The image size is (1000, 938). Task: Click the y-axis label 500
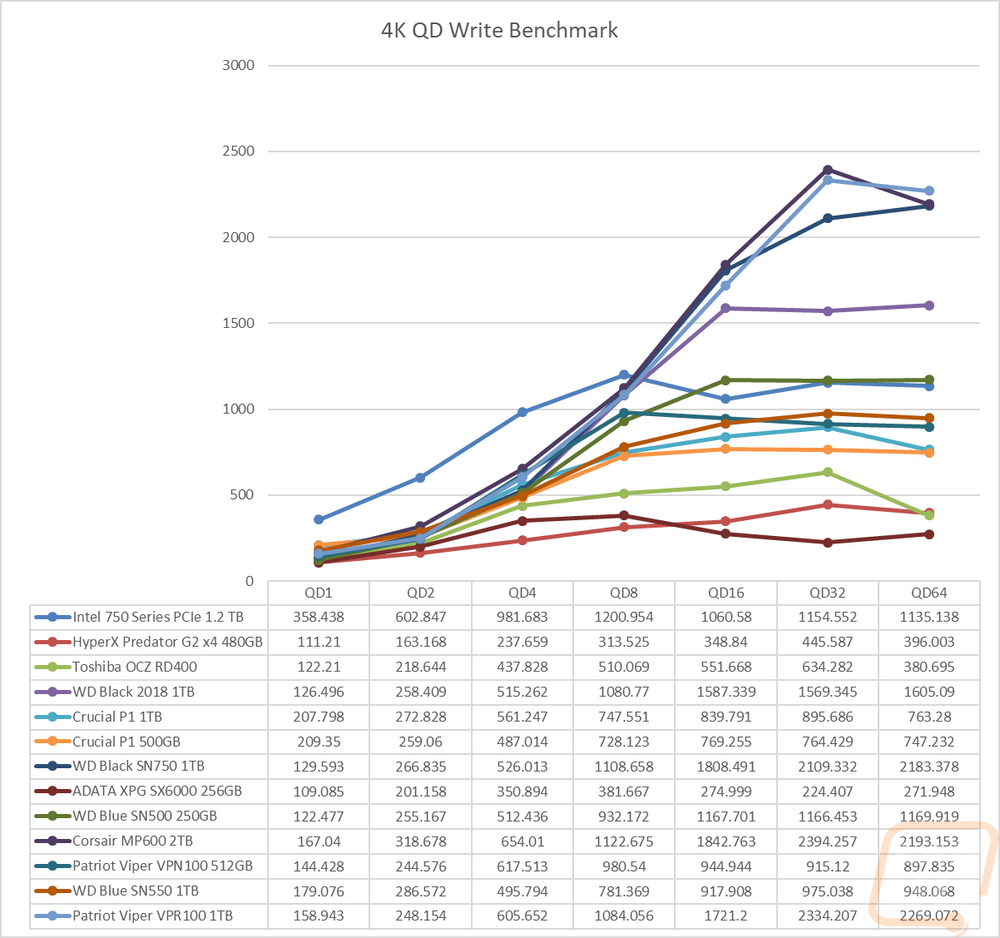click(x=242, y=495)
